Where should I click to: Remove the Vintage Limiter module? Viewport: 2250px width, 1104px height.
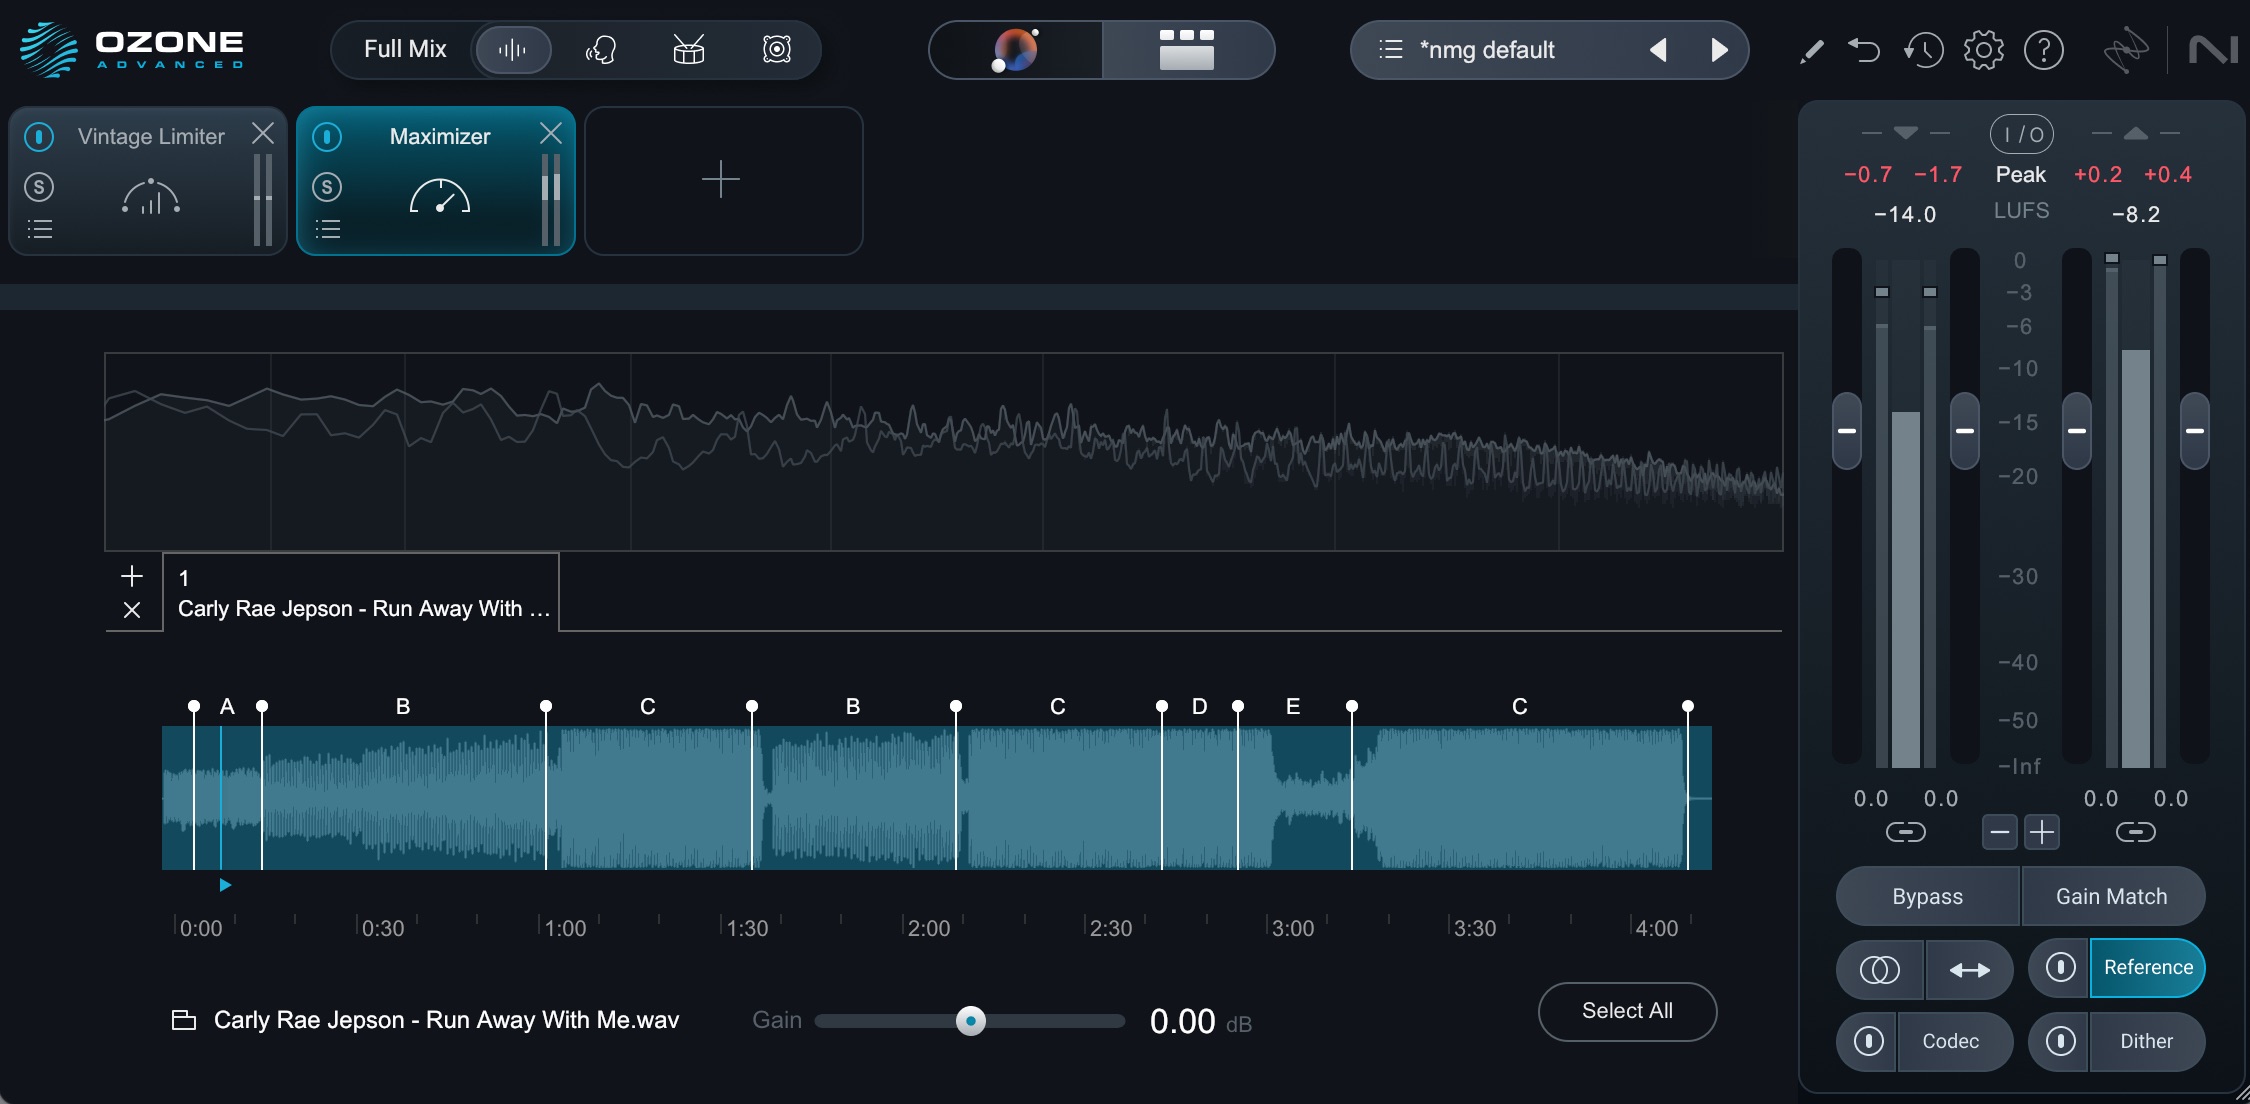click(263, 133)
